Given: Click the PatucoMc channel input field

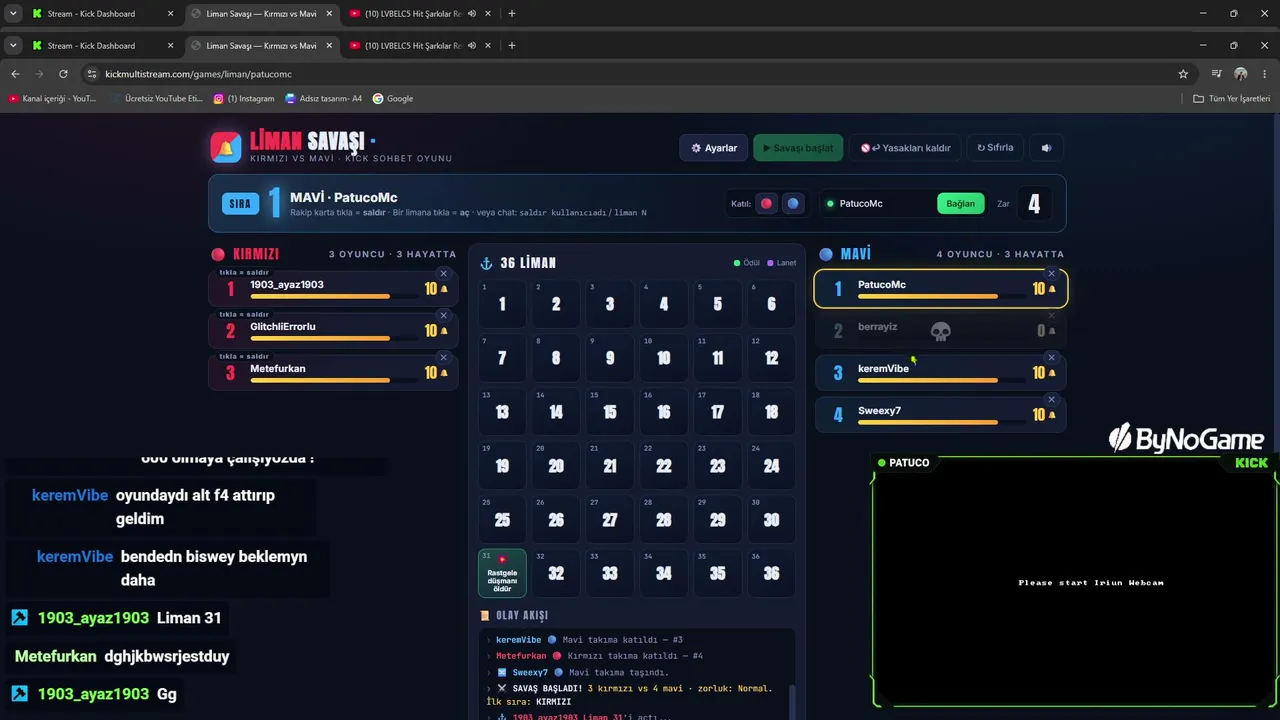Looking at the screenshot, I should [x=877, y=204].
